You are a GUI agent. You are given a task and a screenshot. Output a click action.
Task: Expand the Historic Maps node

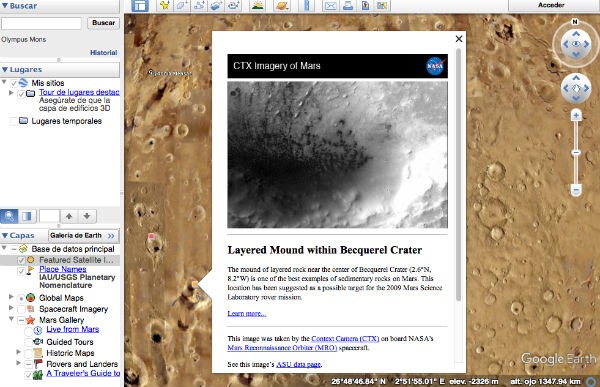click(x=18, y=352)
